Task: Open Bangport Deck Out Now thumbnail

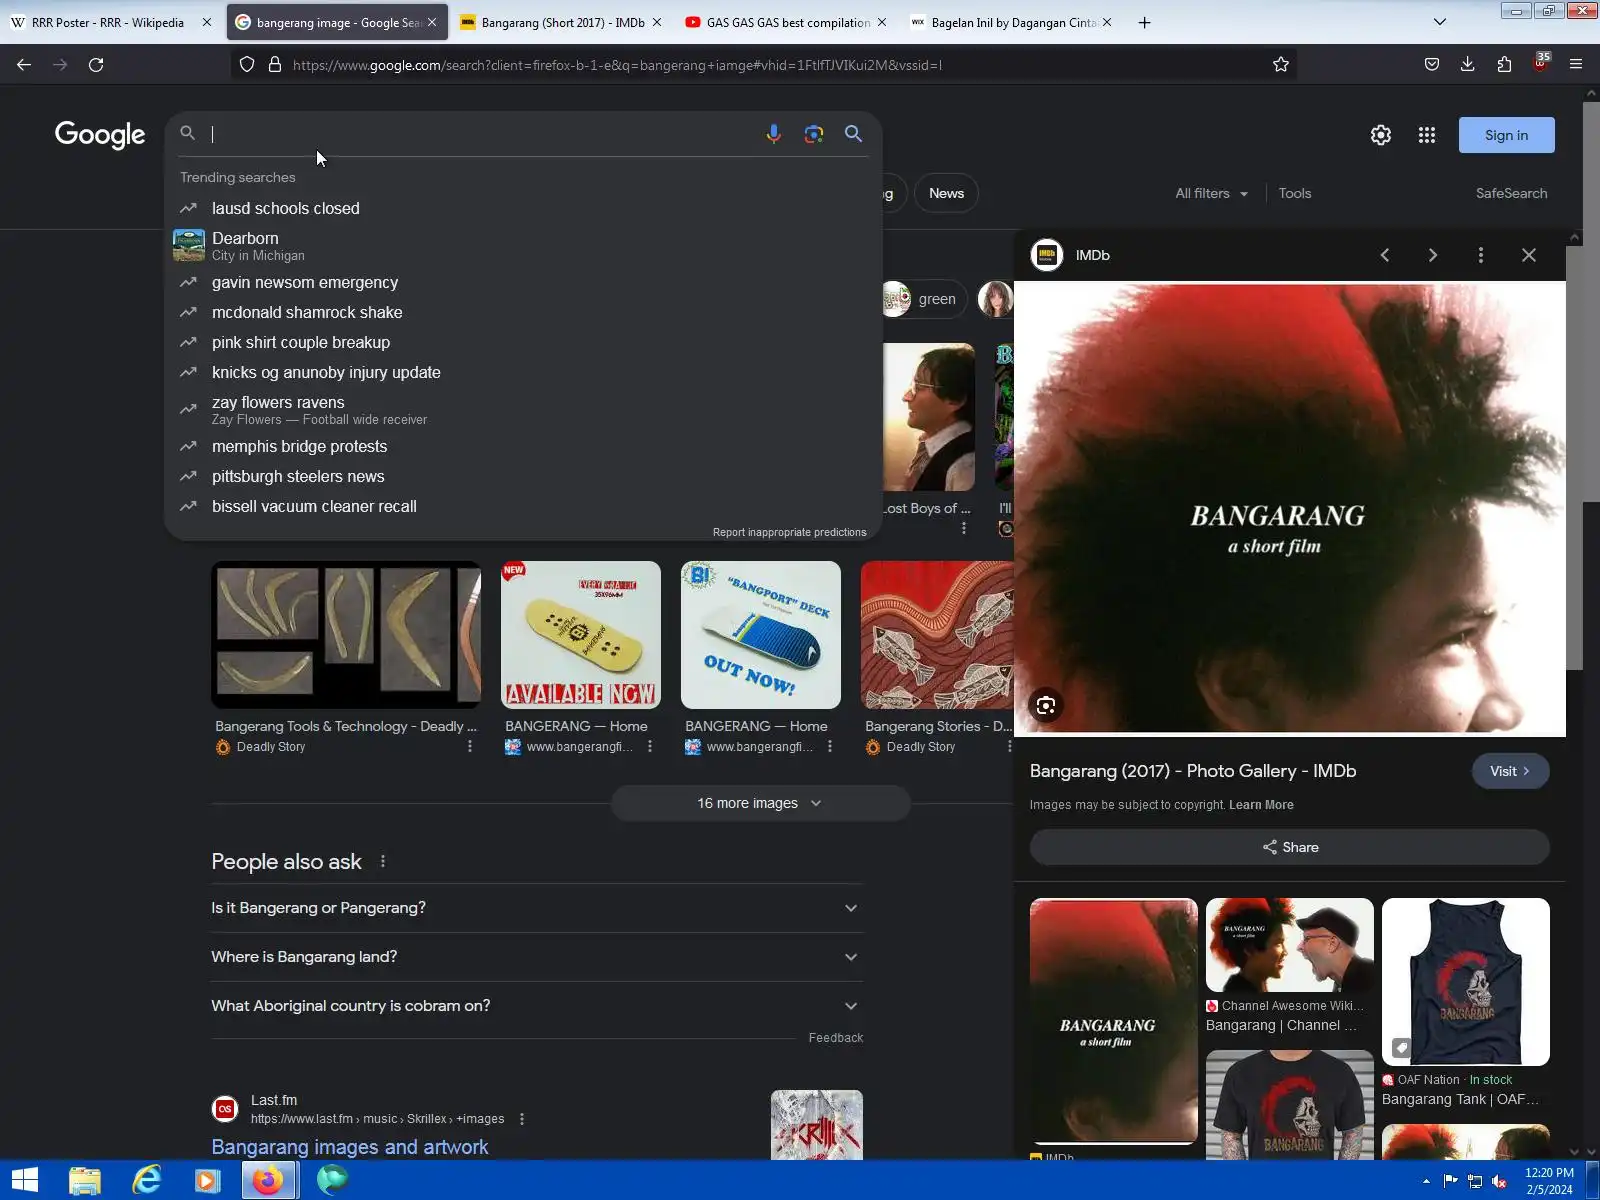Action: coord(760,635)
